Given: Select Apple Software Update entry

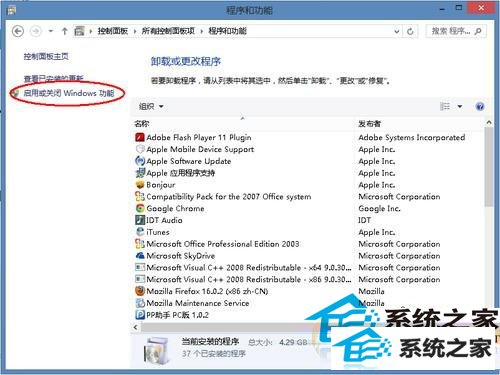Looking at the screenshot, I should click(189, 161).
